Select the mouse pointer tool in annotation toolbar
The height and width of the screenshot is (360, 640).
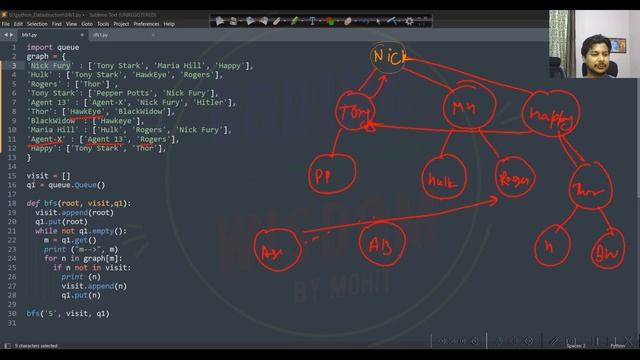click(378, 21)
